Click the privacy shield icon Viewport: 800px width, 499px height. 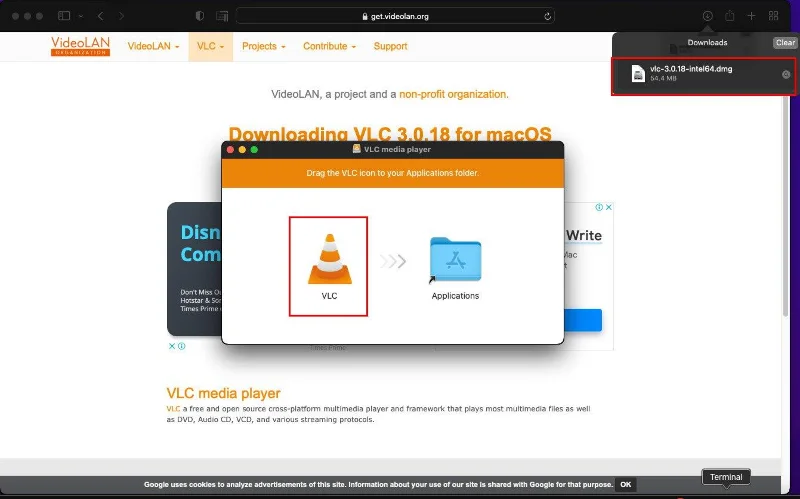point(200,16)
